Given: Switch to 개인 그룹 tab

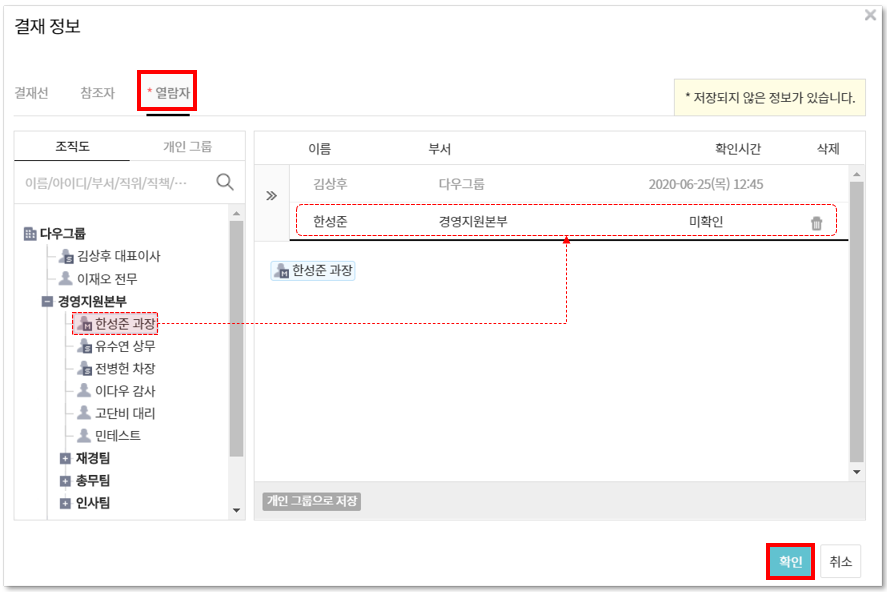Looking at the screenshot, I should (187, 146).
